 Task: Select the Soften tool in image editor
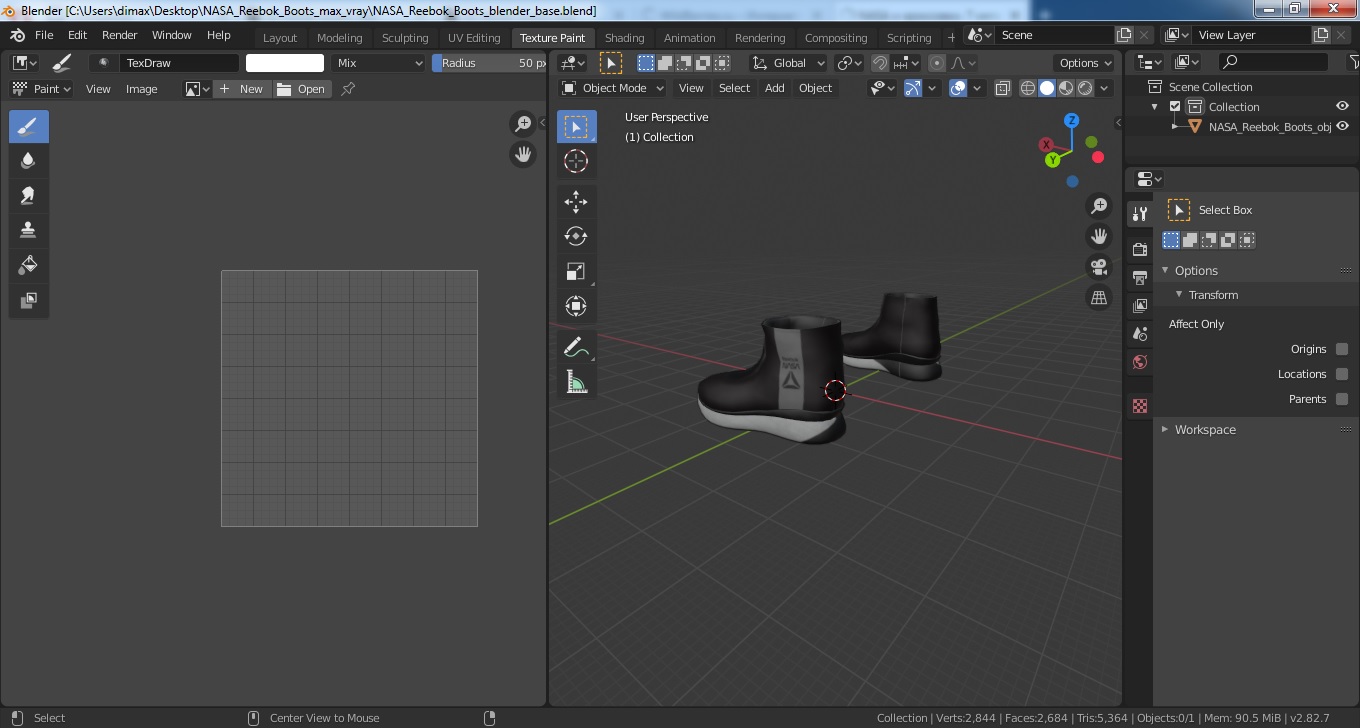tap(28, 160)
